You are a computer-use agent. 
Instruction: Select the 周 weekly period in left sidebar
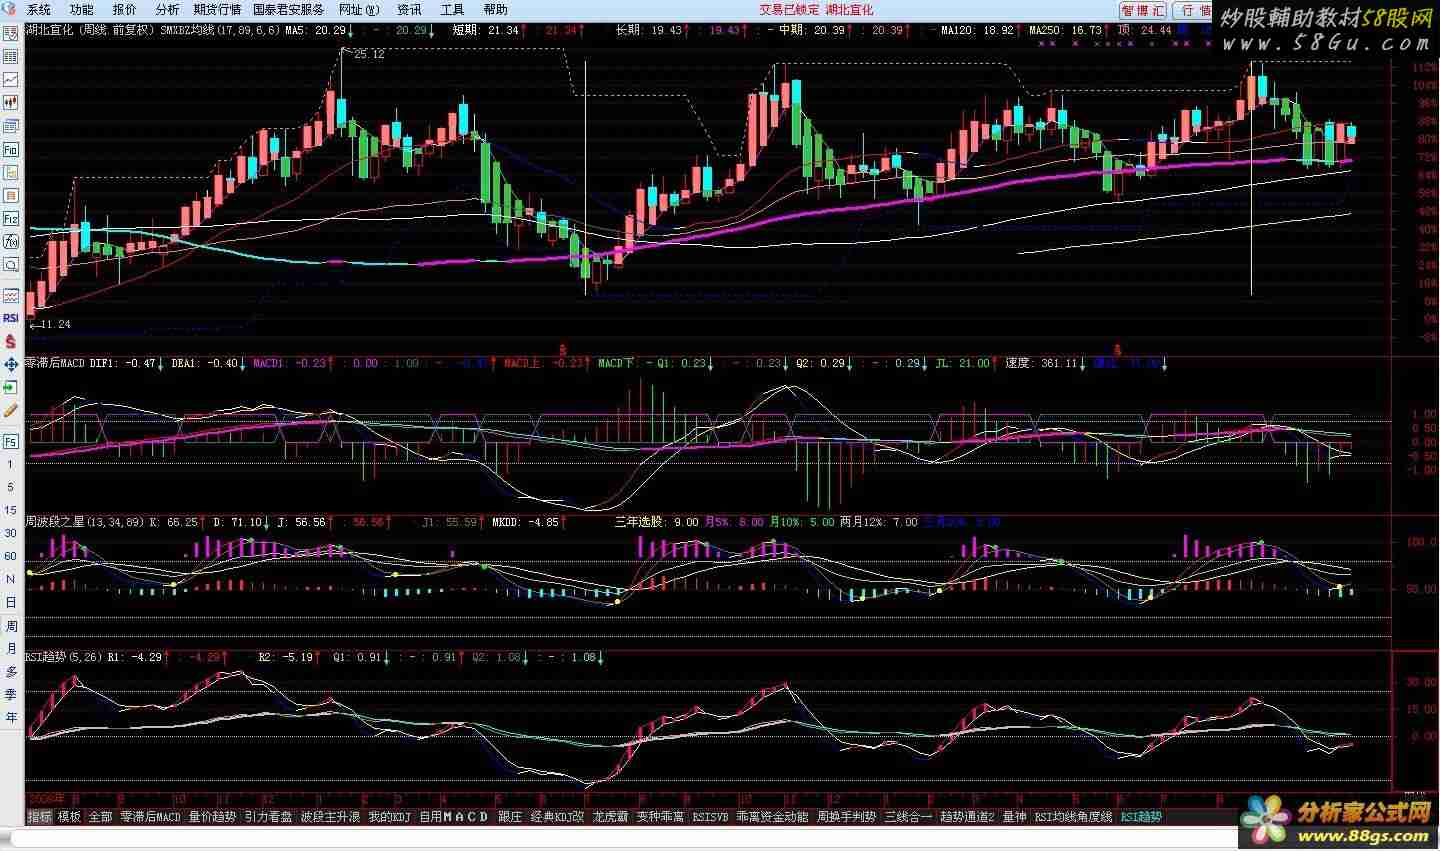click(11, 626)
